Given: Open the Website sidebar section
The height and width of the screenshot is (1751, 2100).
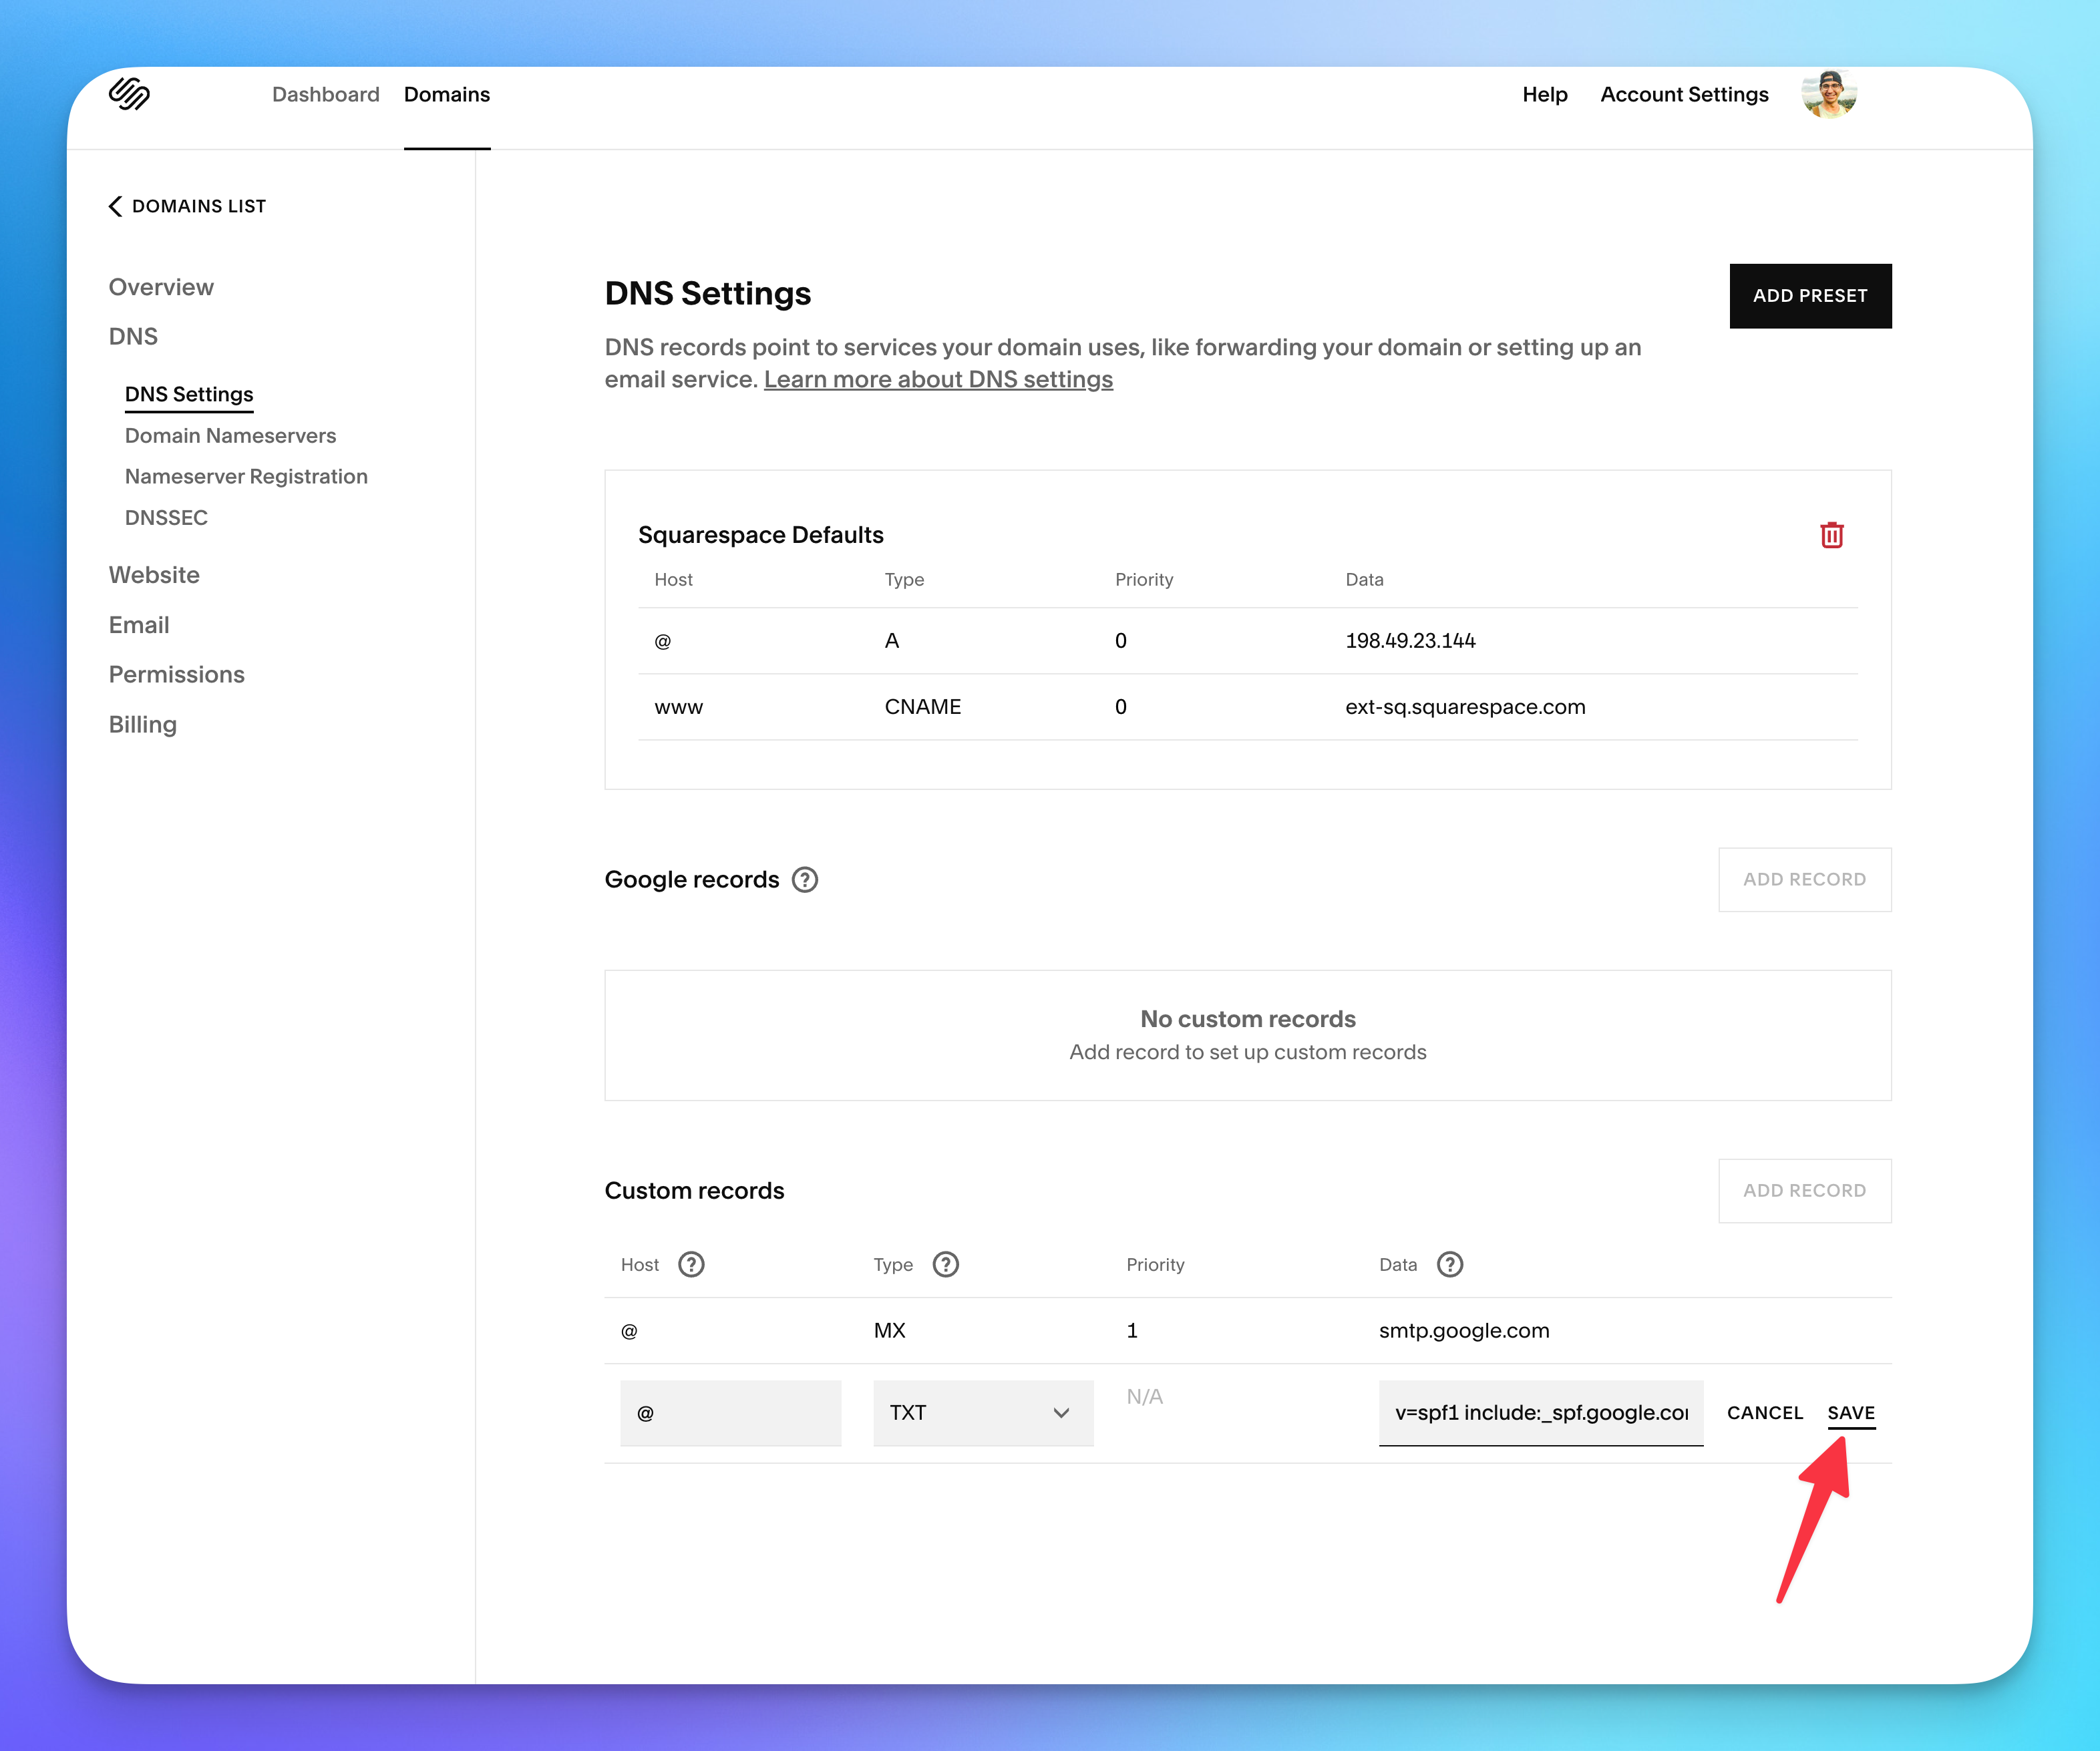Looking at the screenshot, I should point(154,575).
